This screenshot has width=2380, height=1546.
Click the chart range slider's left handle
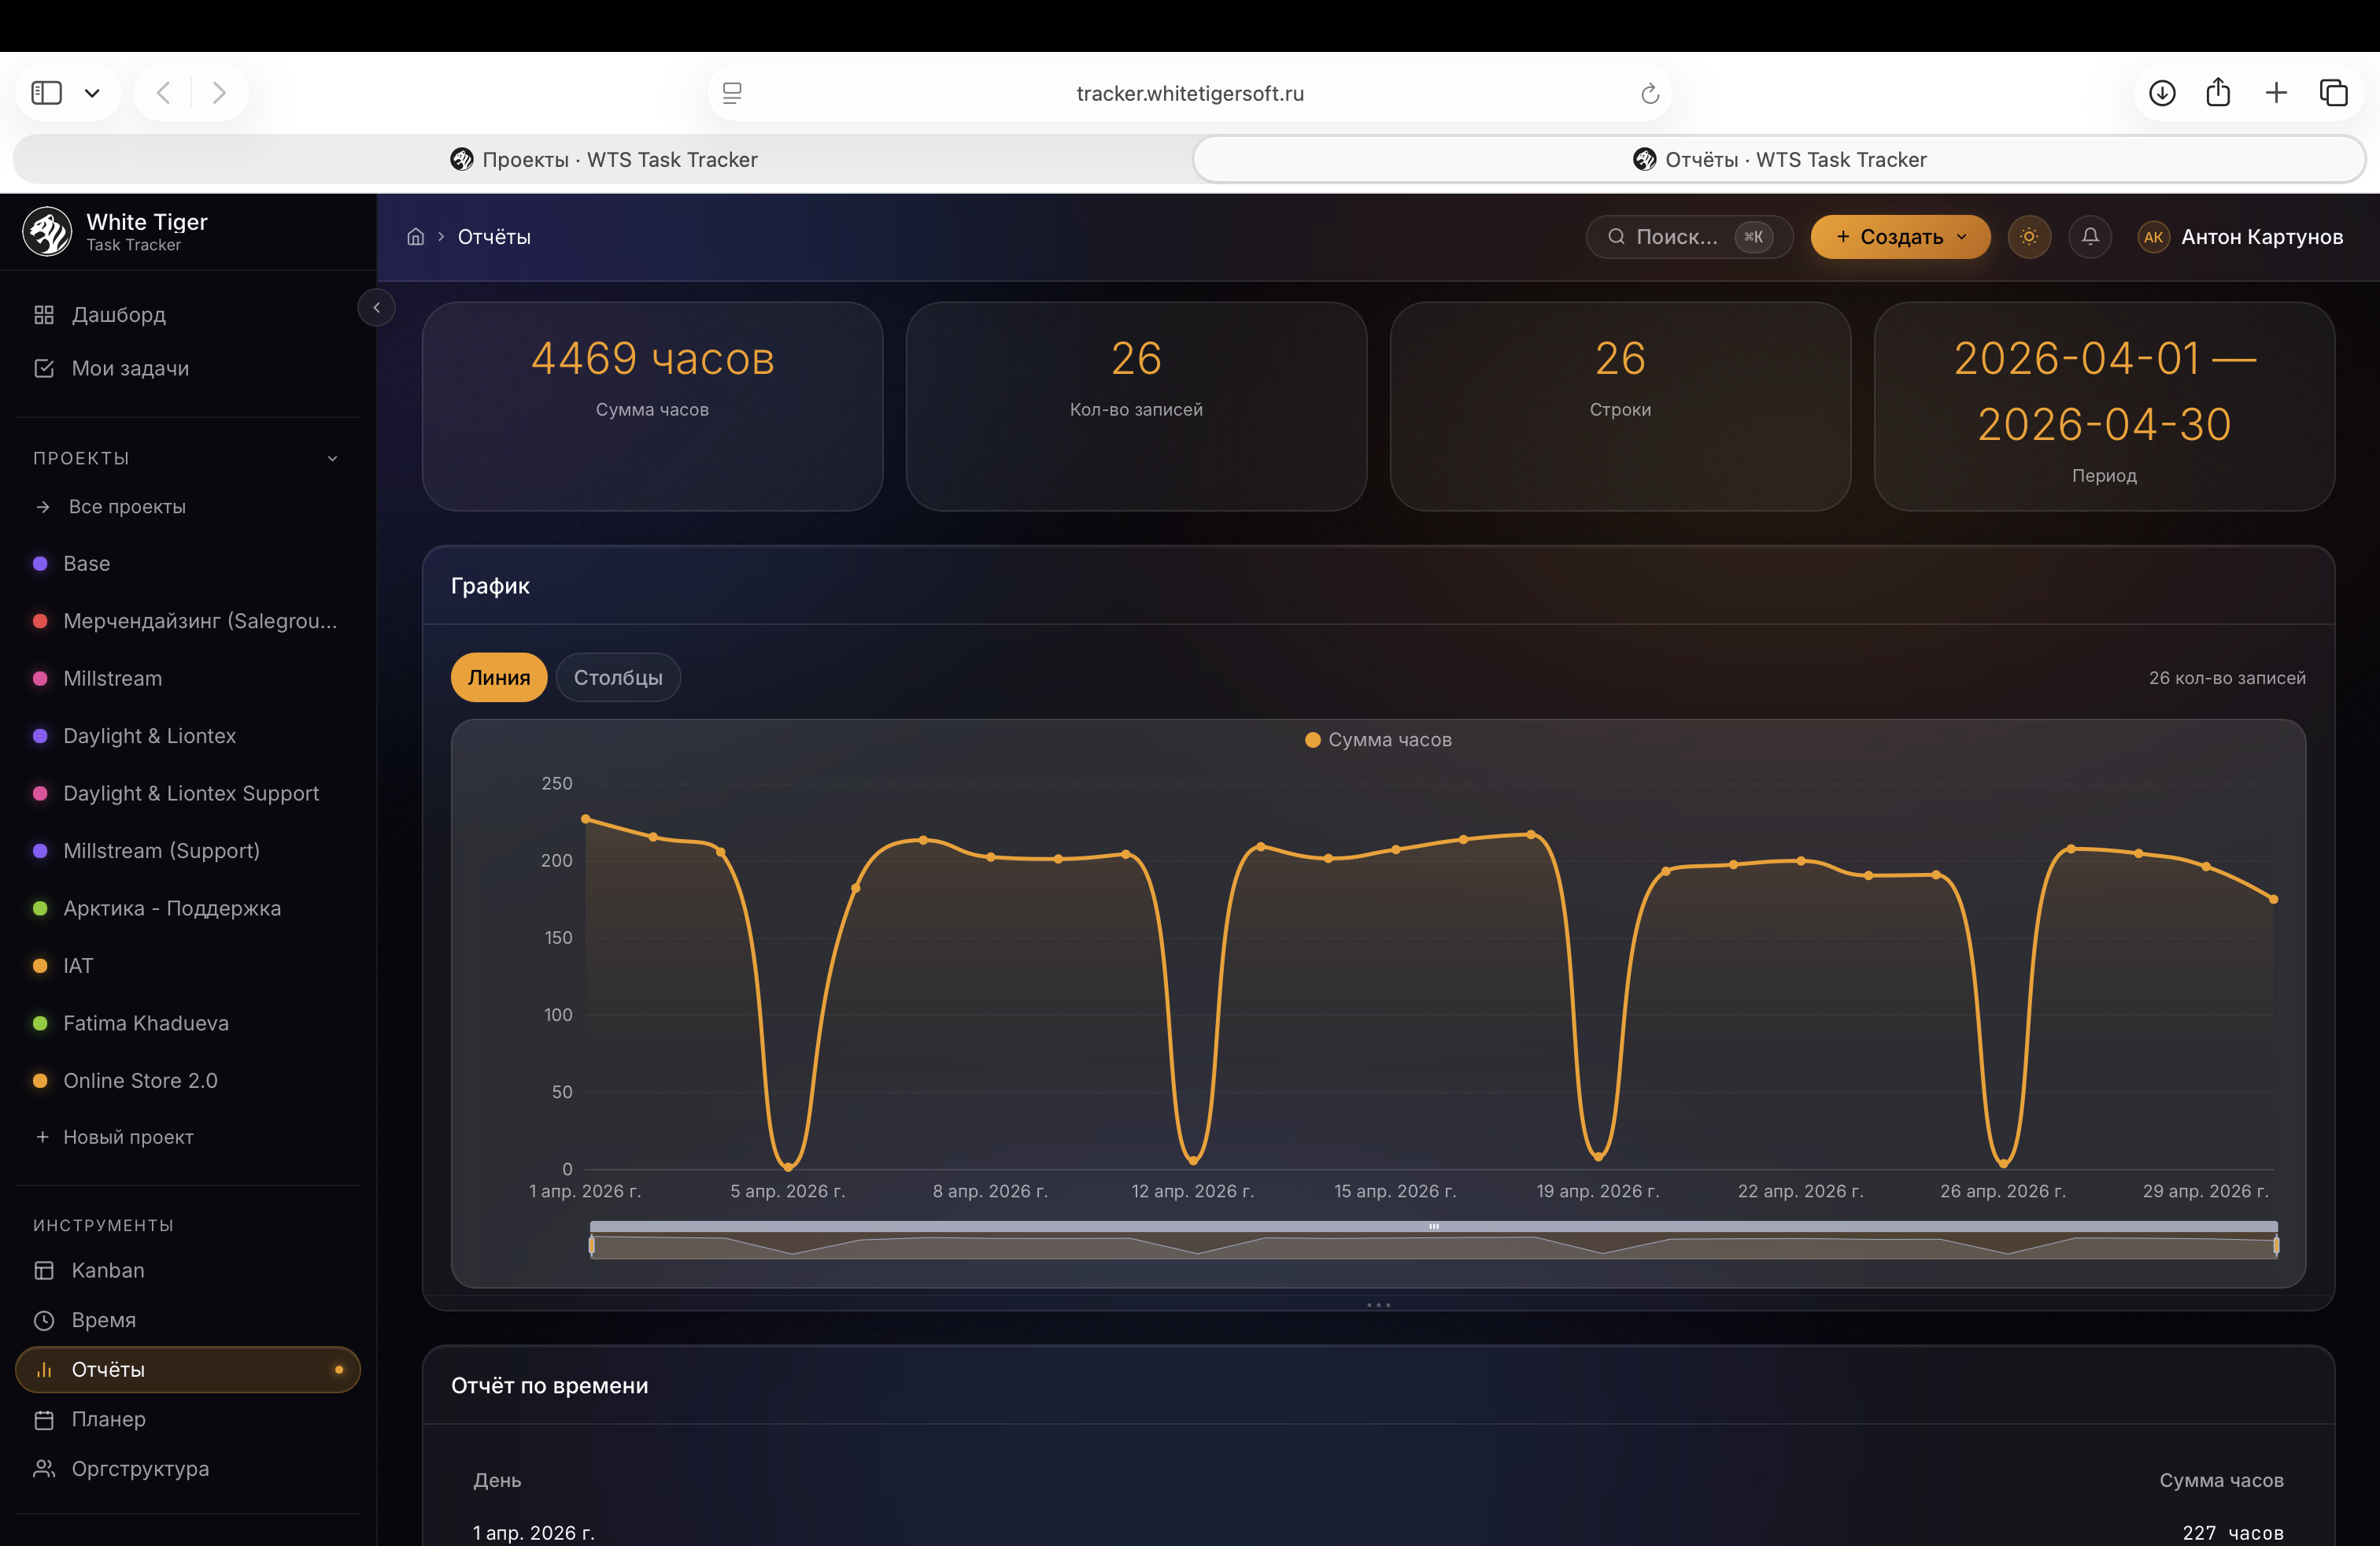point(592,1245)
